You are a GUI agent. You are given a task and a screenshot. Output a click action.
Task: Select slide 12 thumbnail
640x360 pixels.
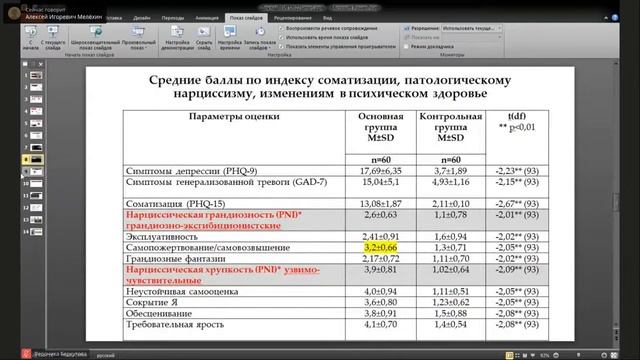point(36,208)
